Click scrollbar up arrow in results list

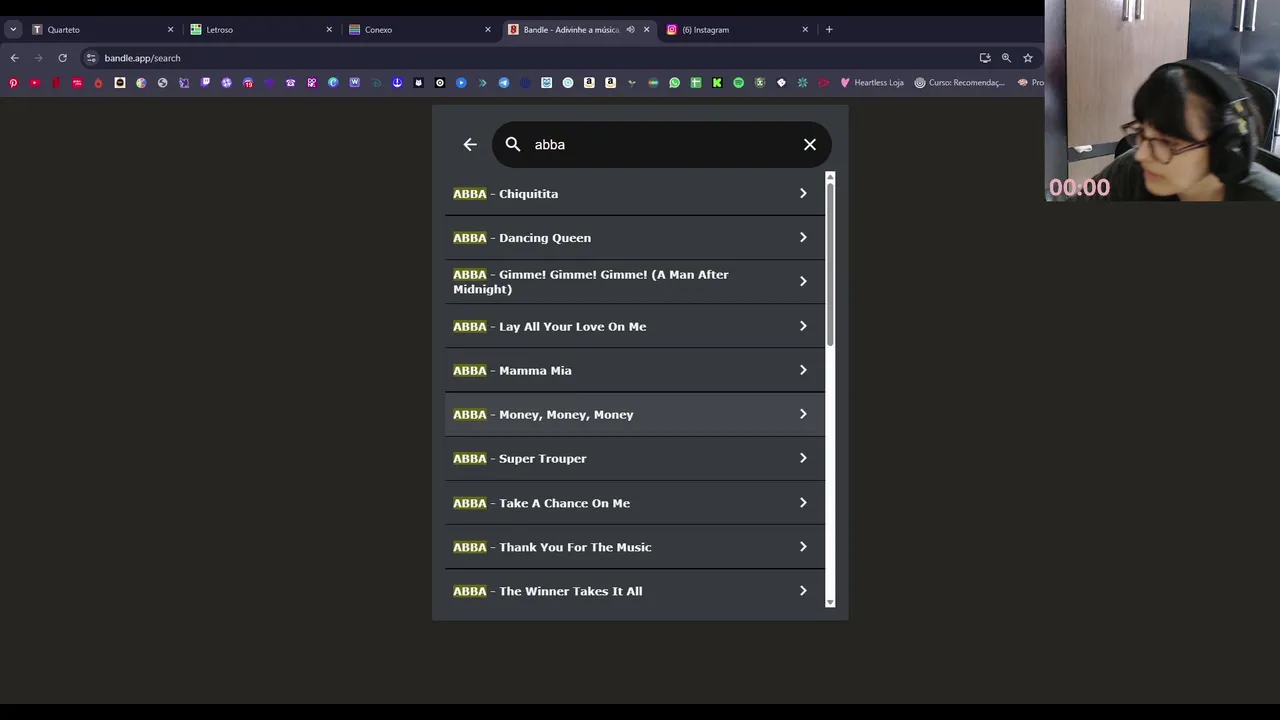pos(830,177)
